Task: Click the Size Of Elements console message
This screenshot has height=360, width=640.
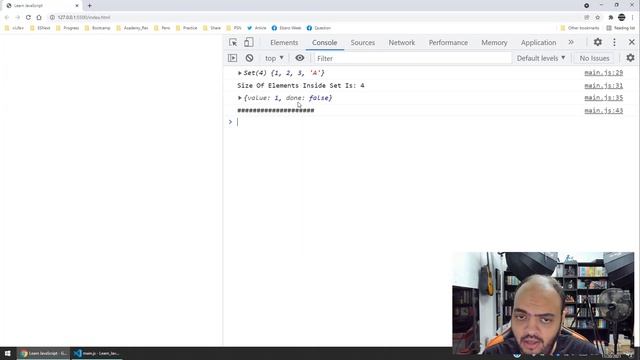Action: [x=301, y=85]
